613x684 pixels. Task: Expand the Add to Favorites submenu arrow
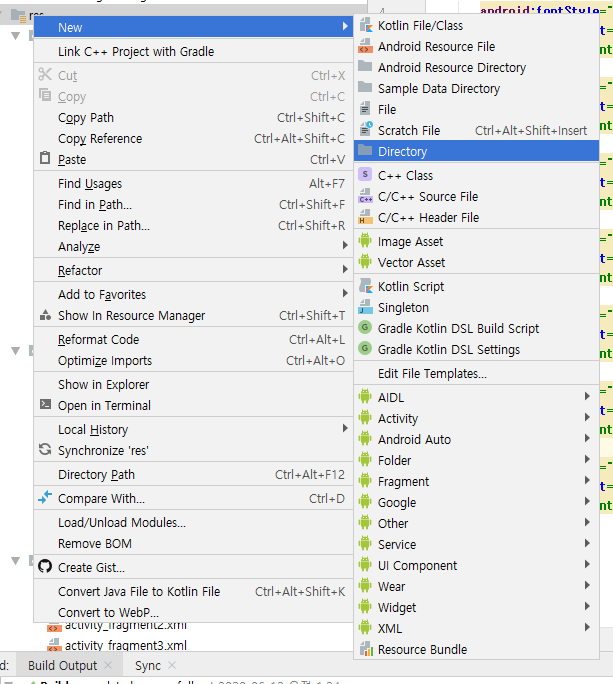(345, 294)
